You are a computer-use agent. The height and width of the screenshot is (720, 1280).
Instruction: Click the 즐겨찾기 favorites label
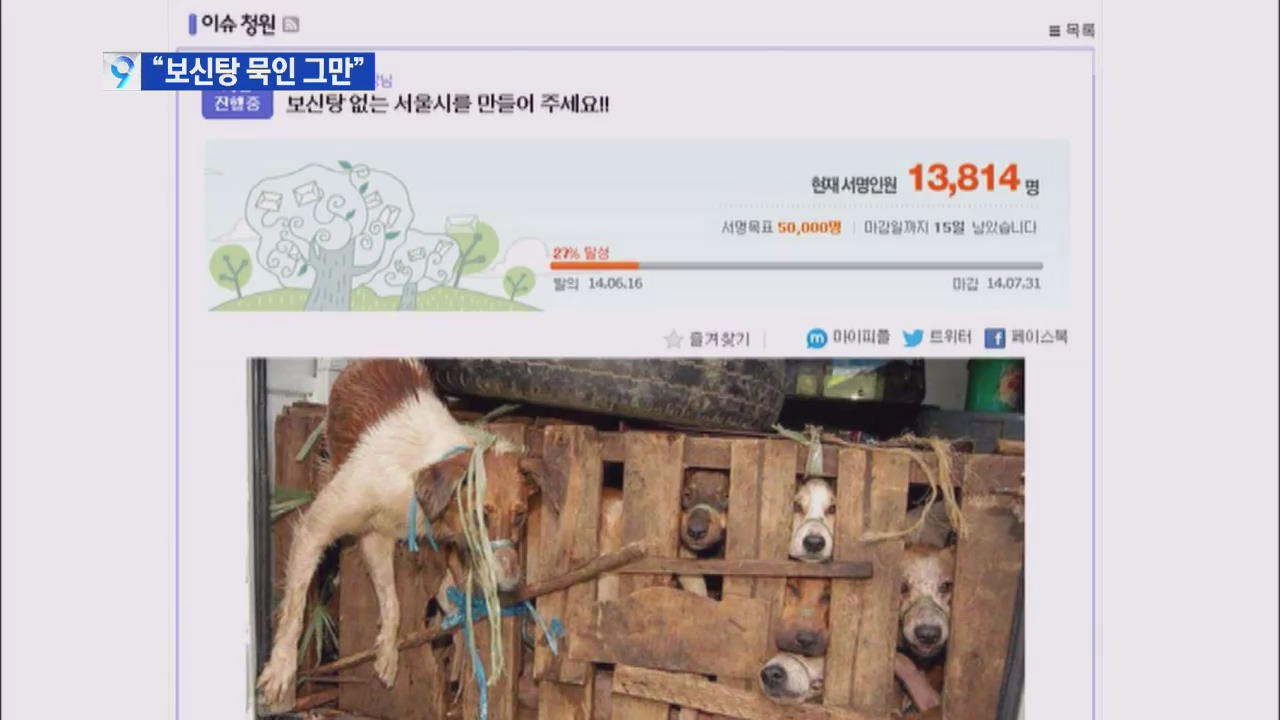click(719, 340)
